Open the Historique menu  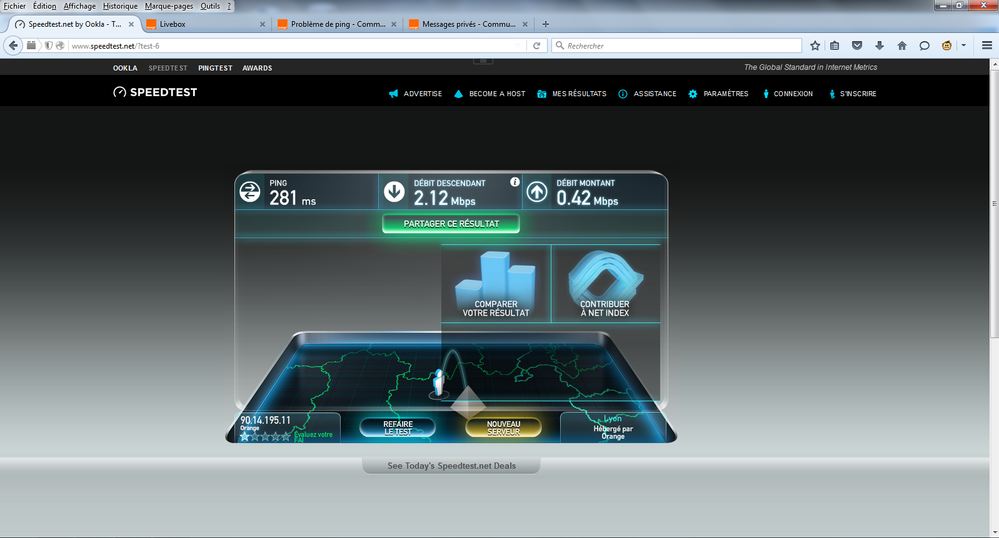pos(120,6)
